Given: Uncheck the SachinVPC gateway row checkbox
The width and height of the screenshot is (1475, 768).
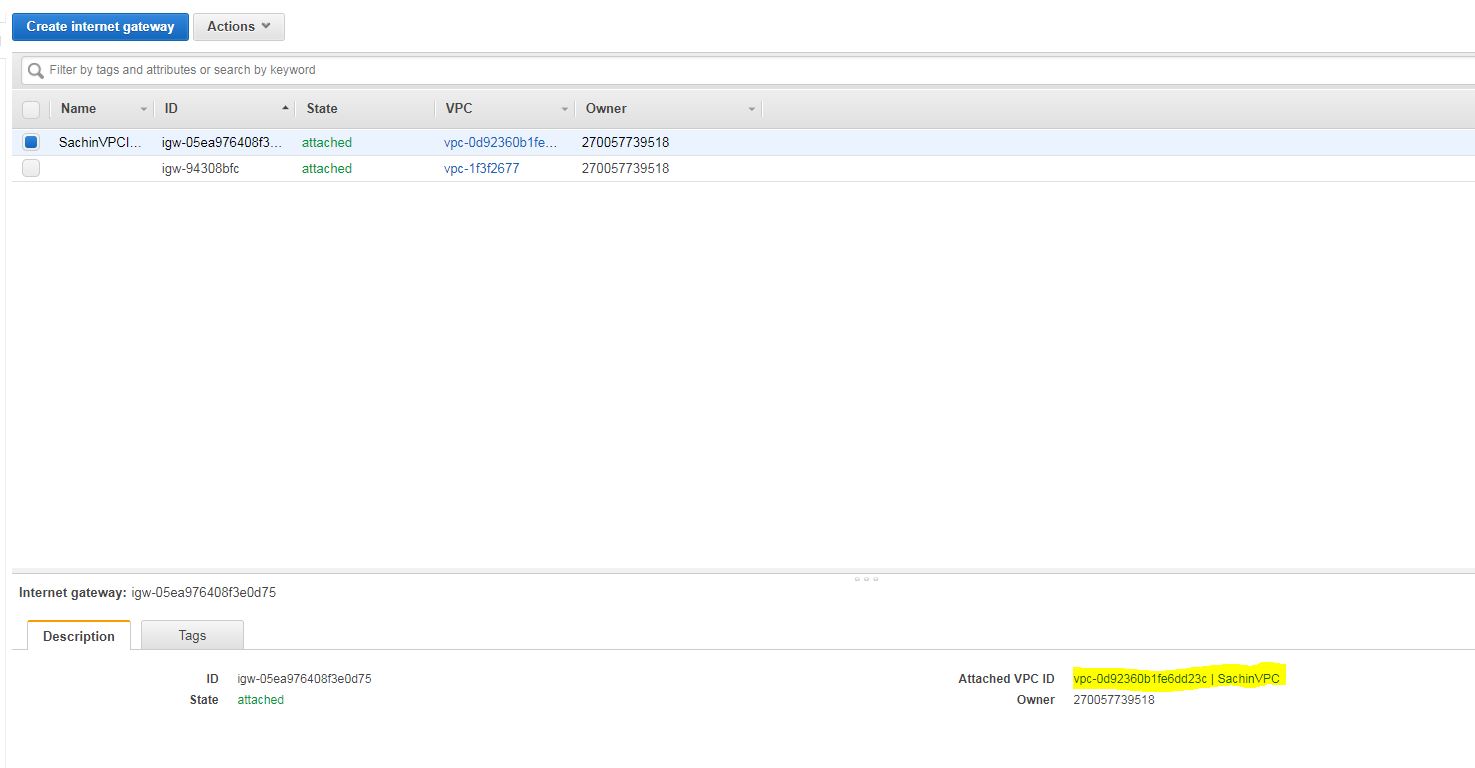Looking at the screenshot, I should click(x=31, y=142).
